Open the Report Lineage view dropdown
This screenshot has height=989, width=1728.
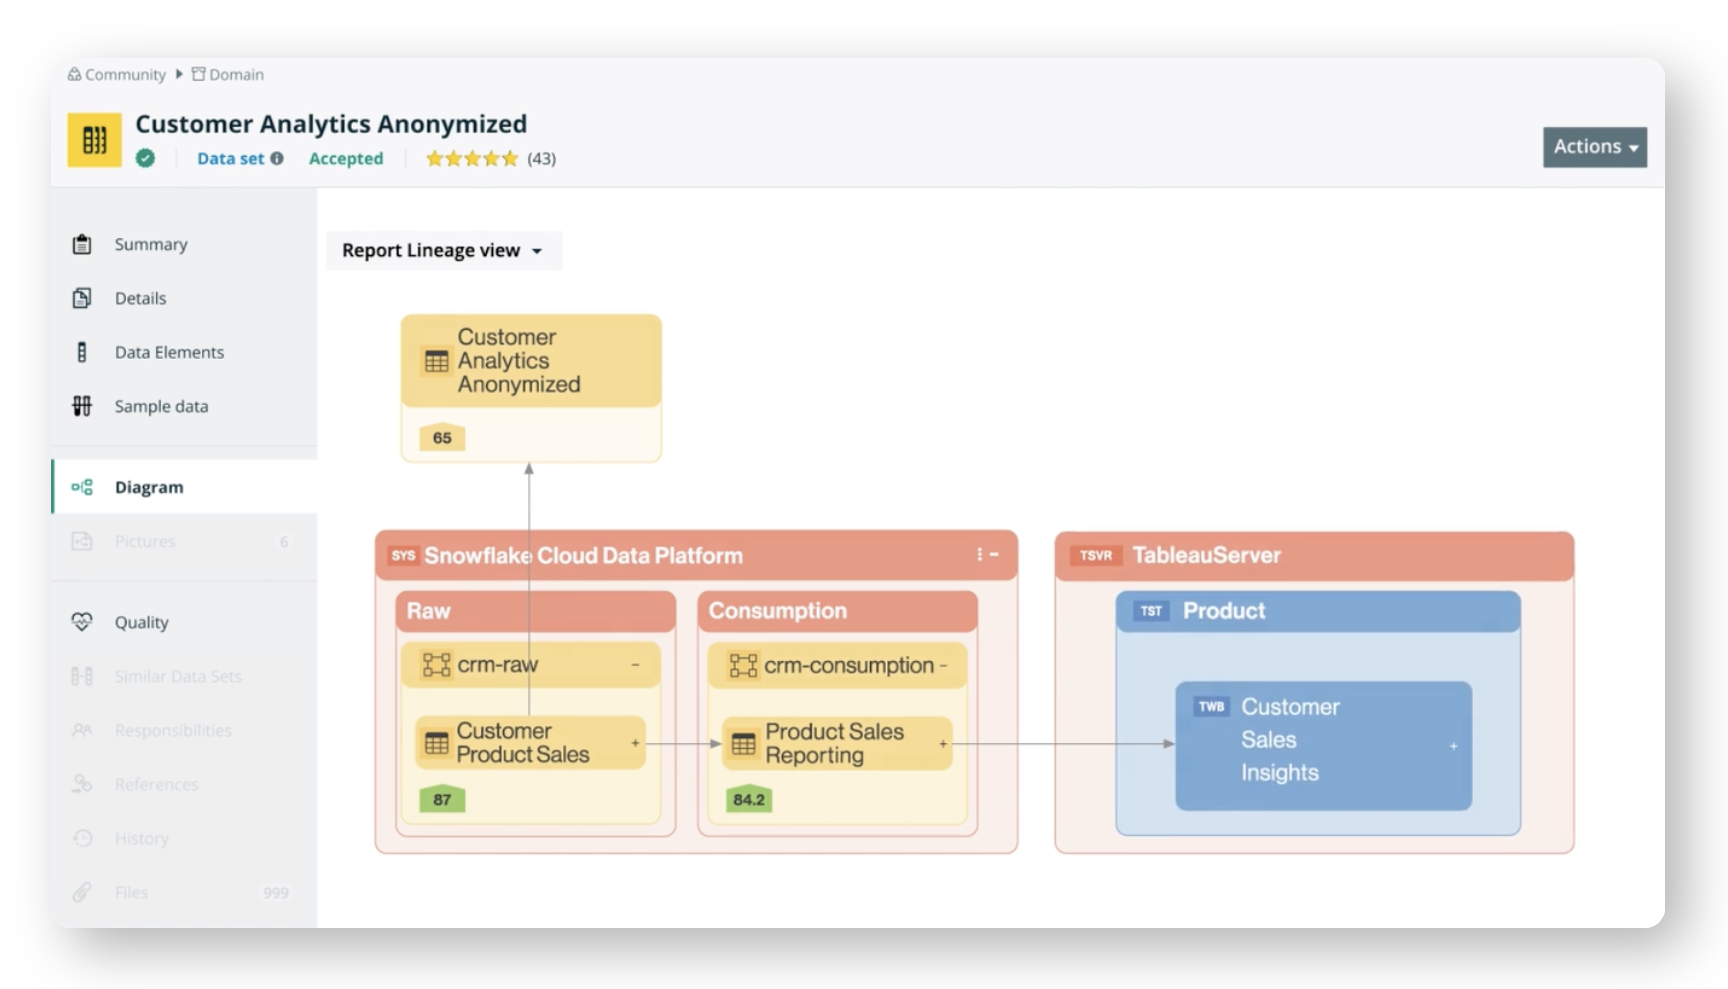[443, 250]
